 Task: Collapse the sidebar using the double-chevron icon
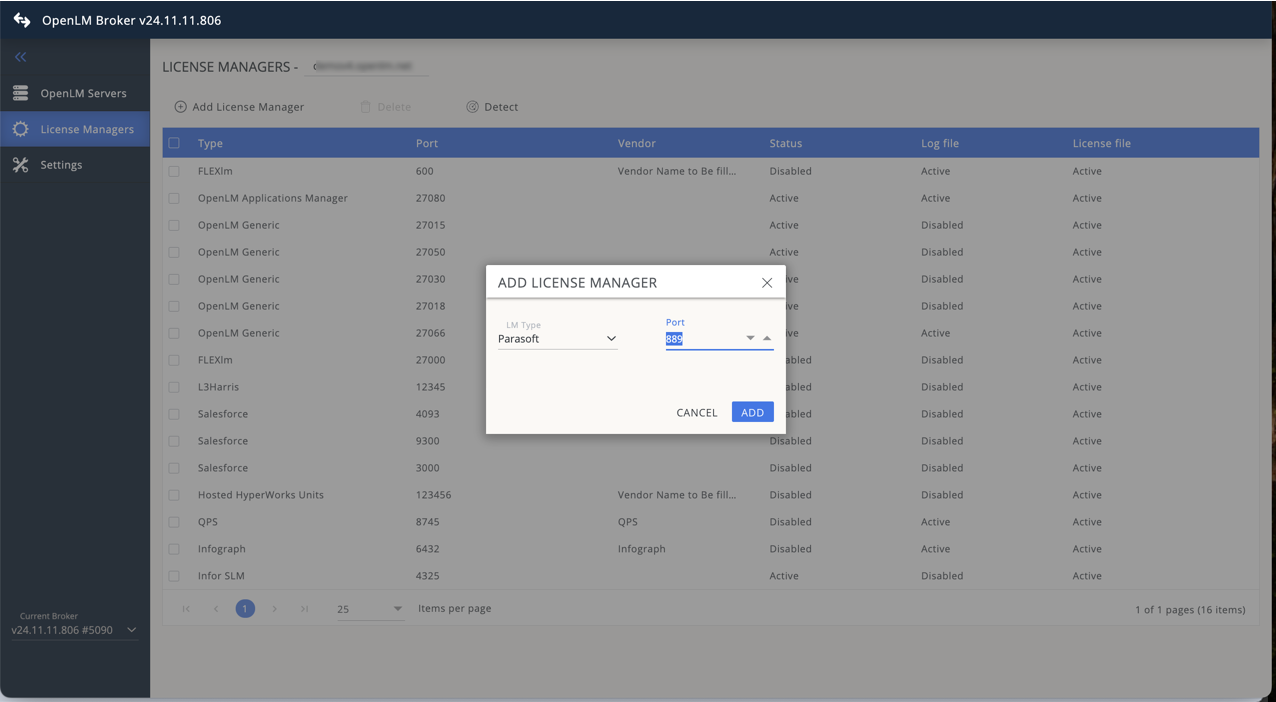(x=20, y=57)
